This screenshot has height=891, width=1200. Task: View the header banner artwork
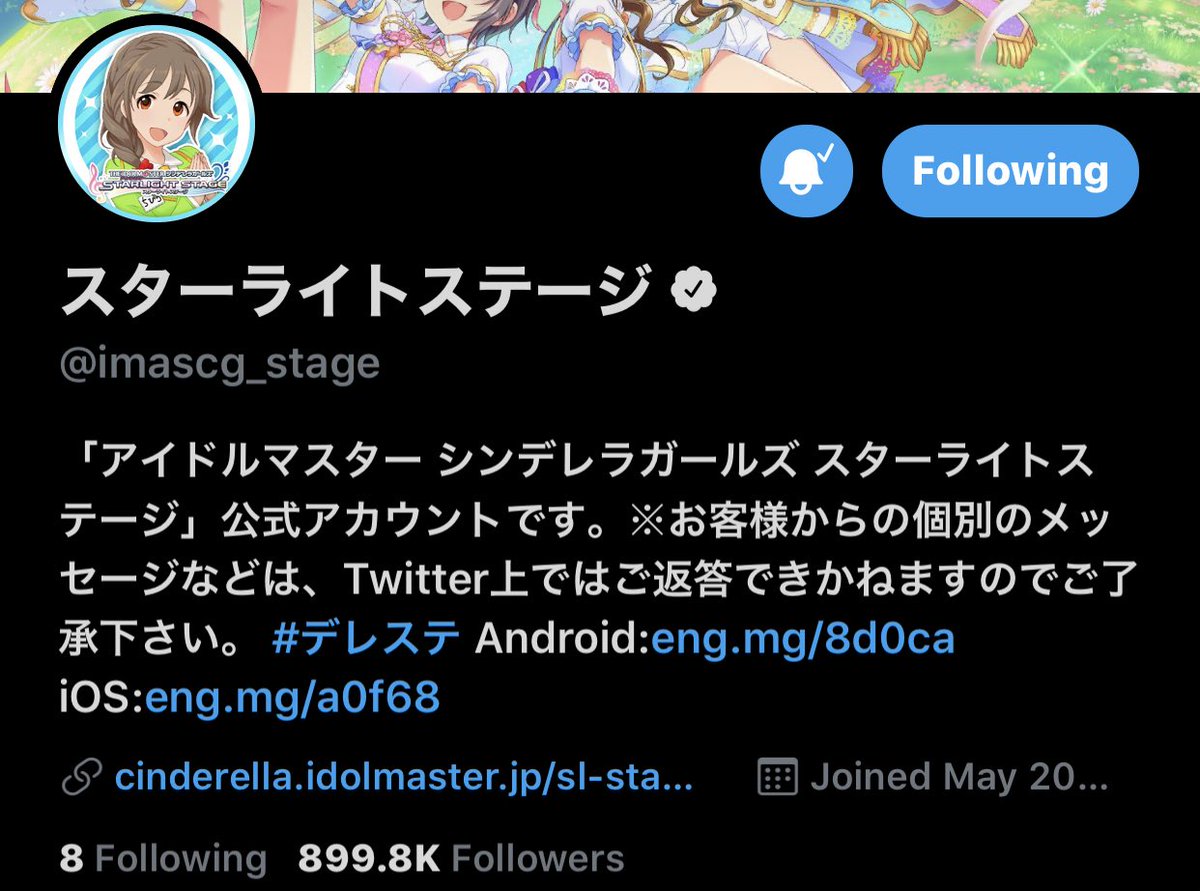(600, 46)
